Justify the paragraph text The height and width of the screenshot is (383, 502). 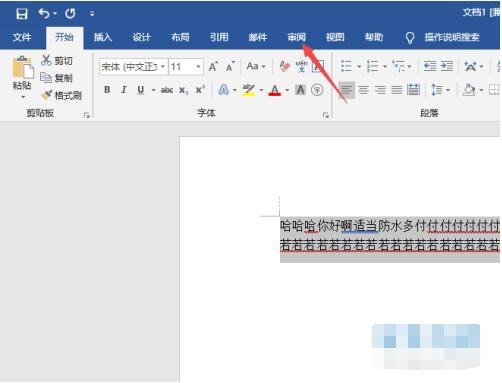click(397, 90)
